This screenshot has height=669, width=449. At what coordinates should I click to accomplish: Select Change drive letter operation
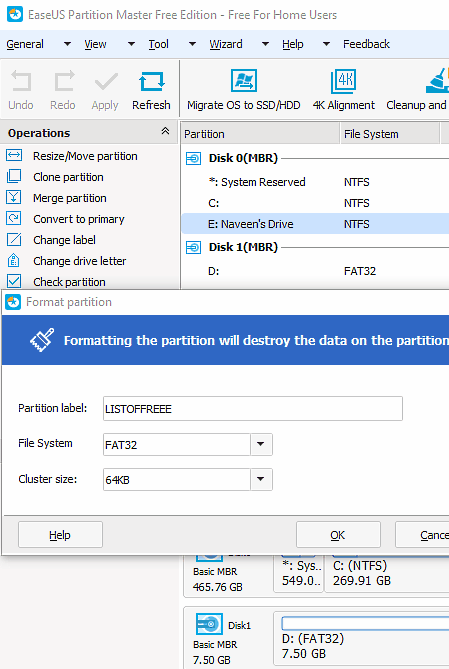click(x=79, y=261)
